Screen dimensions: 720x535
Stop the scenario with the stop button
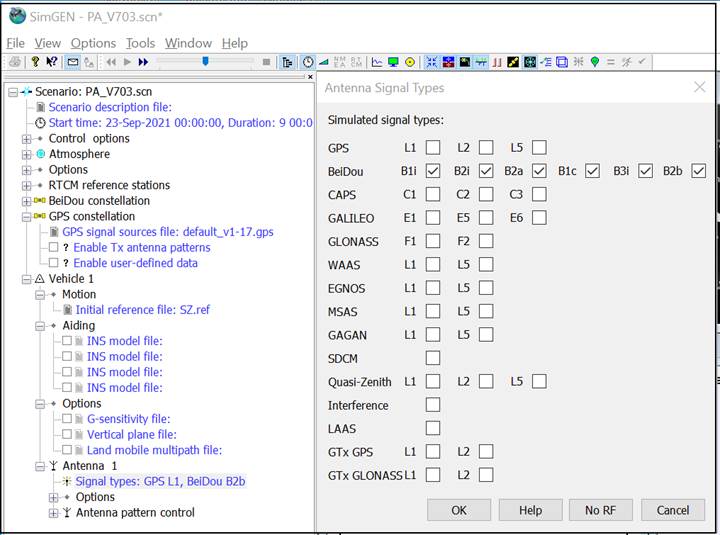266,62
